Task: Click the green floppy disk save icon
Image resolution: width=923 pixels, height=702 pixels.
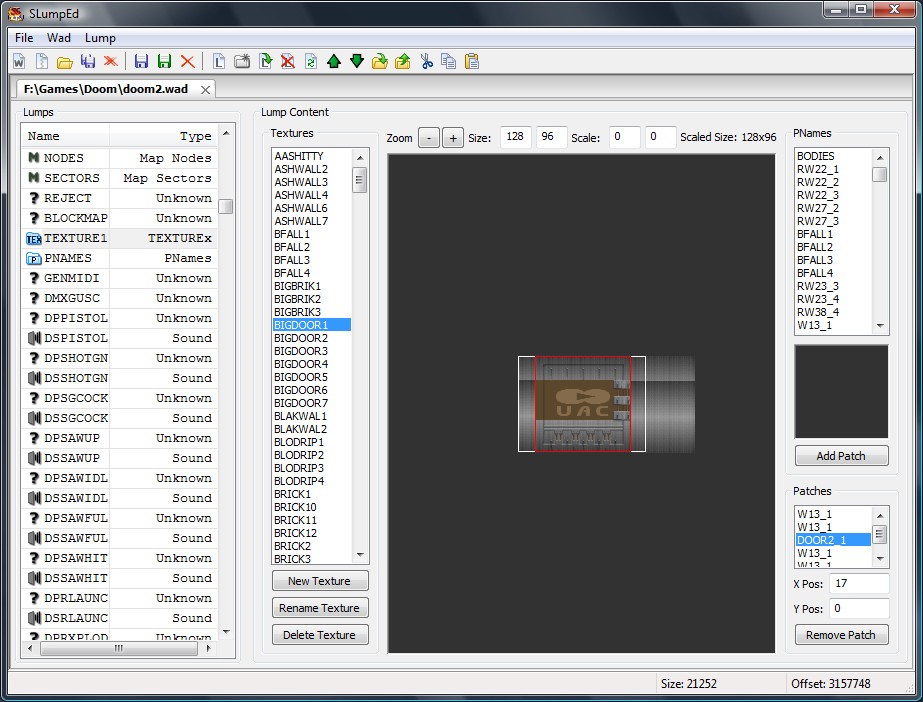Action: point(164,62)
